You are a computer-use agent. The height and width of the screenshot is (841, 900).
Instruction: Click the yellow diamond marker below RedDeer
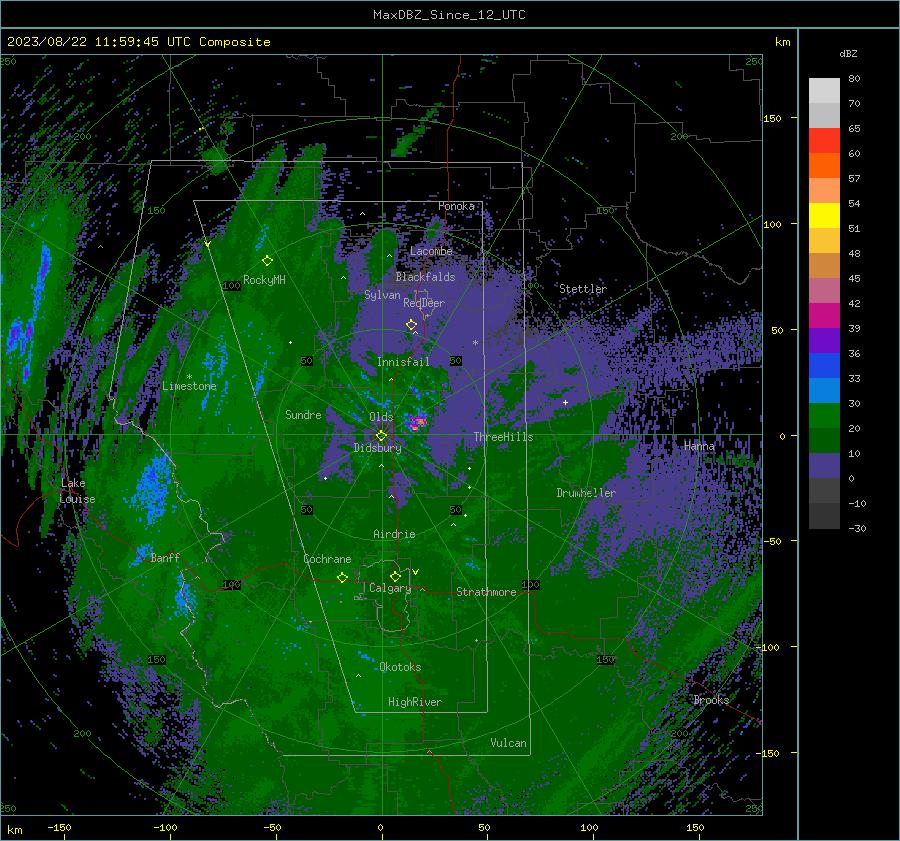(x=411, y=325)
